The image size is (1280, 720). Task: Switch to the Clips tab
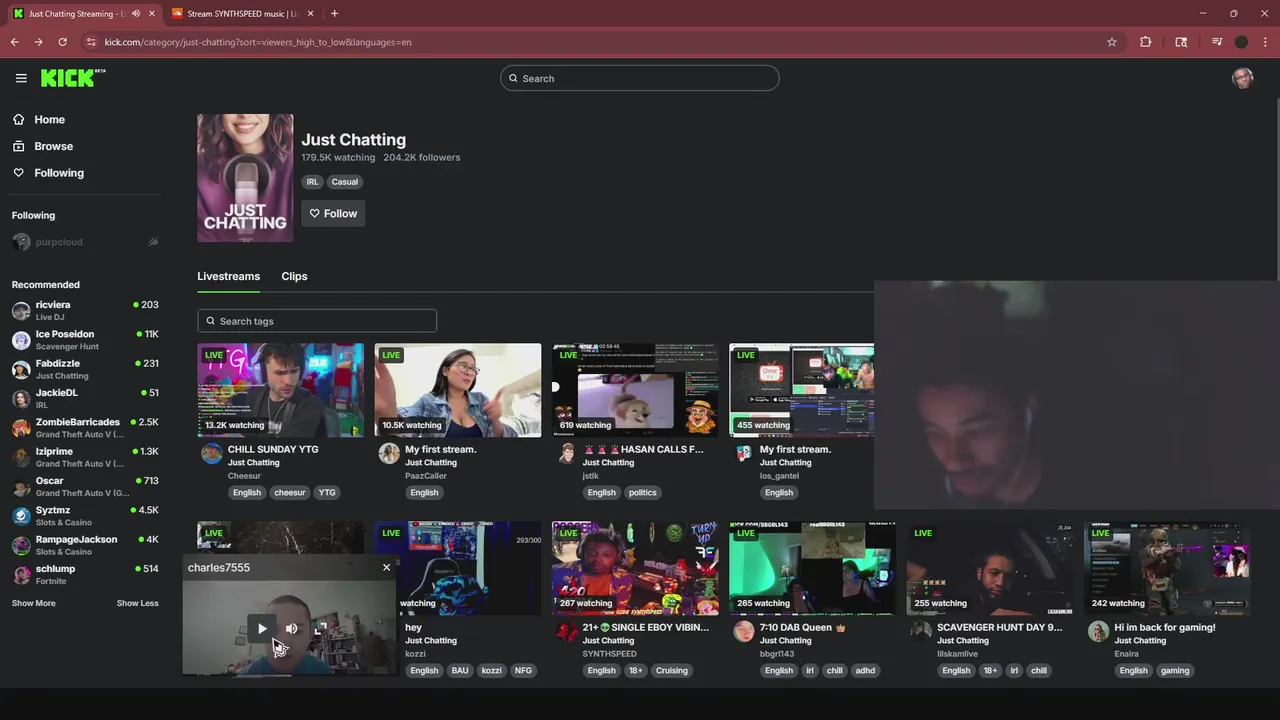(294, 276)
